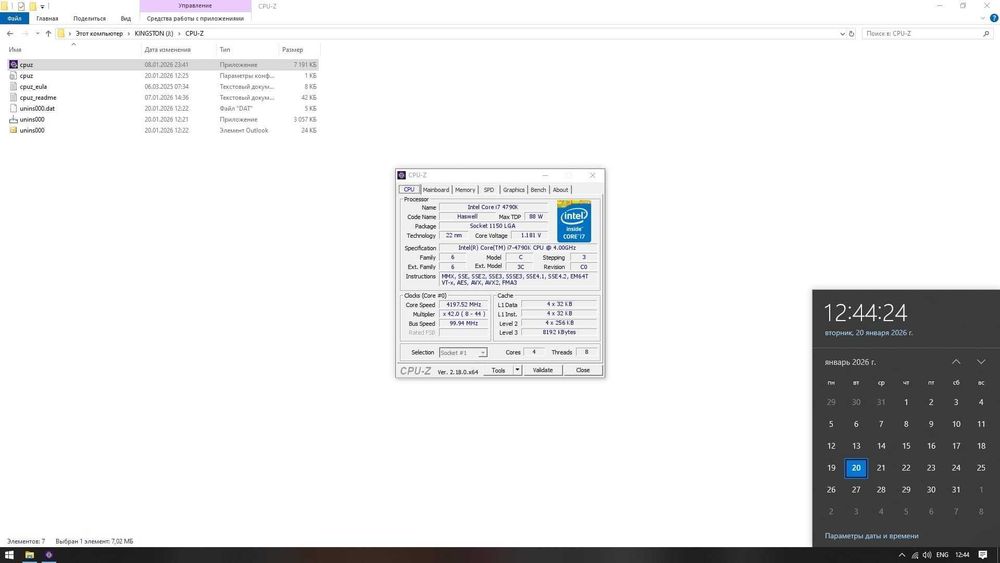Open the volume tray icon
Viewport: 1000px width, 563px height.
927,555
